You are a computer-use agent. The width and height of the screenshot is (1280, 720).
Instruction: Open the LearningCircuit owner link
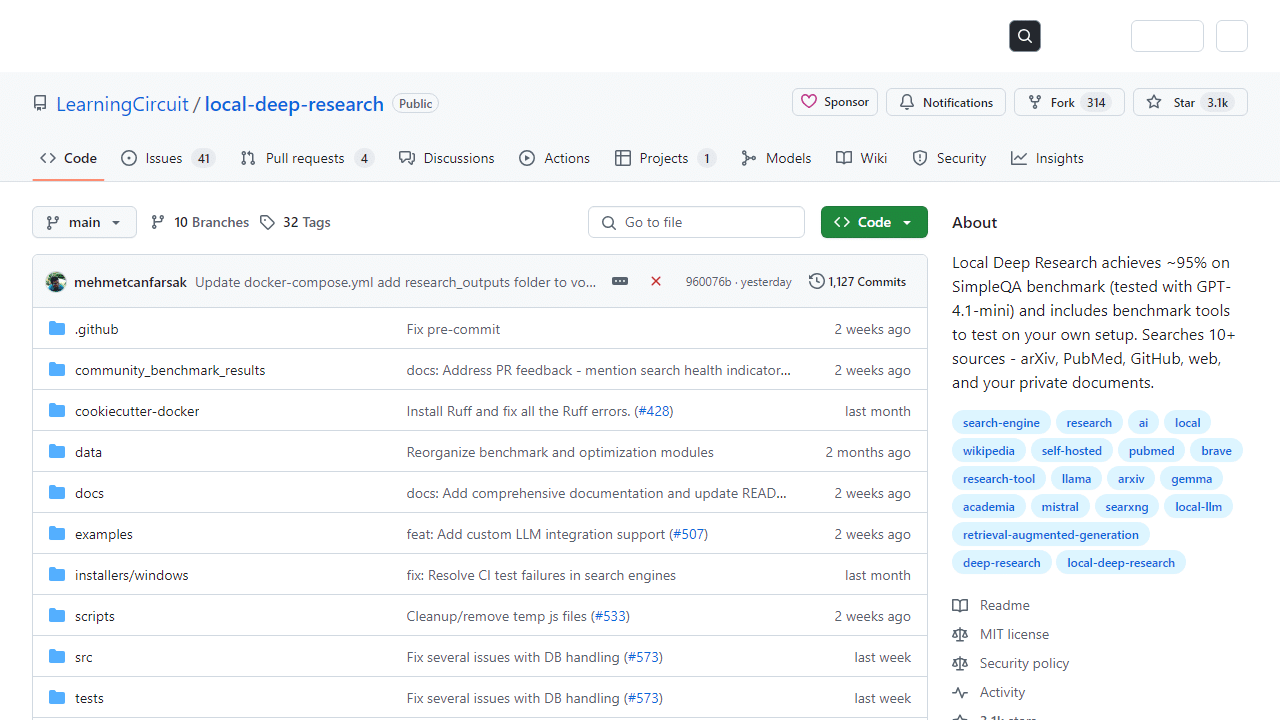click(122, 104)
